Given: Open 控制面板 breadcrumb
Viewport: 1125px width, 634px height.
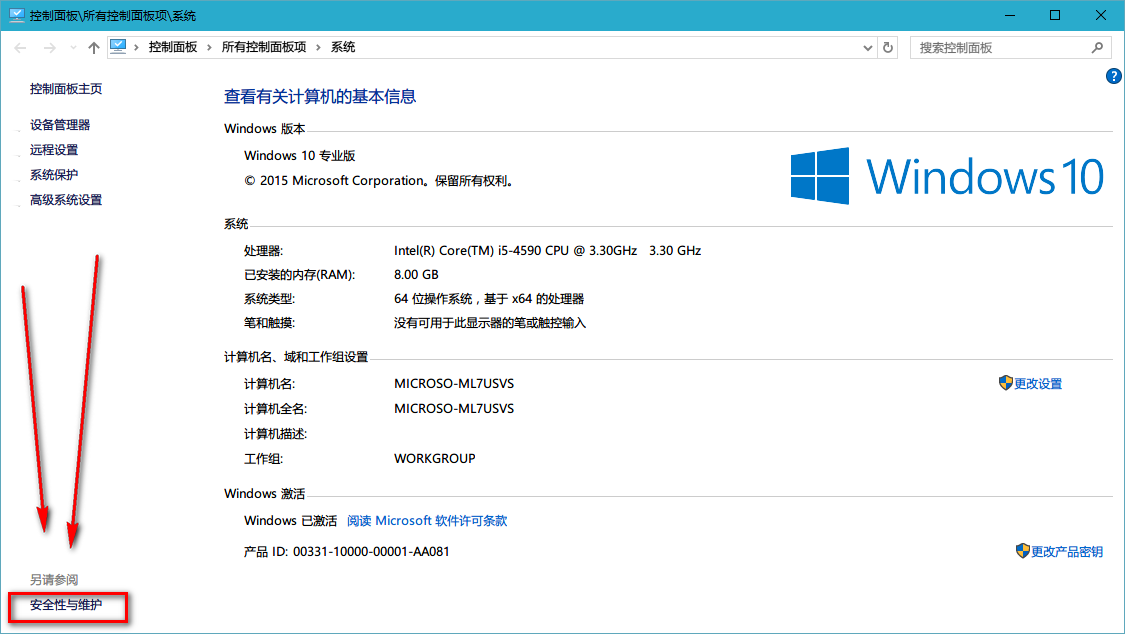Looking at the screenshot, I should pos(173,47).
